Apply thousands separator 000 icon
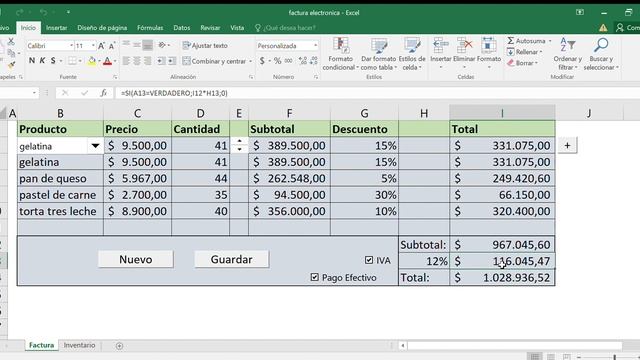The height and width of the screenshot is (360, 640). pos(289,61)
